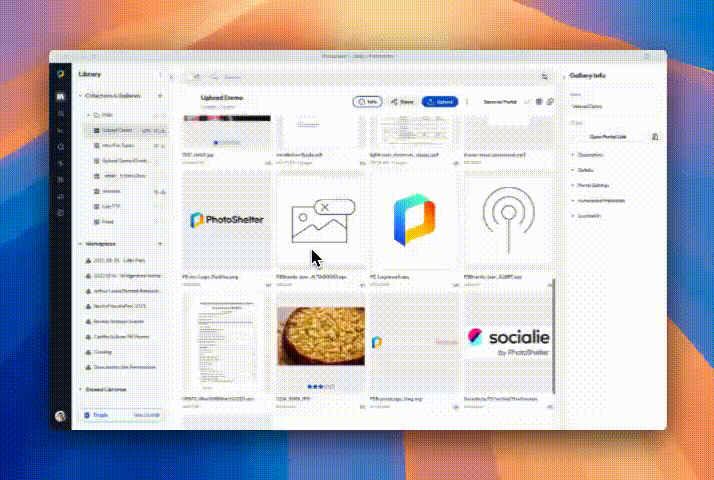Select the PhotoShelter wordmark logo thumbnail
Image resolution: width=714 pixels, height=480 pixels.
[226, 220]
